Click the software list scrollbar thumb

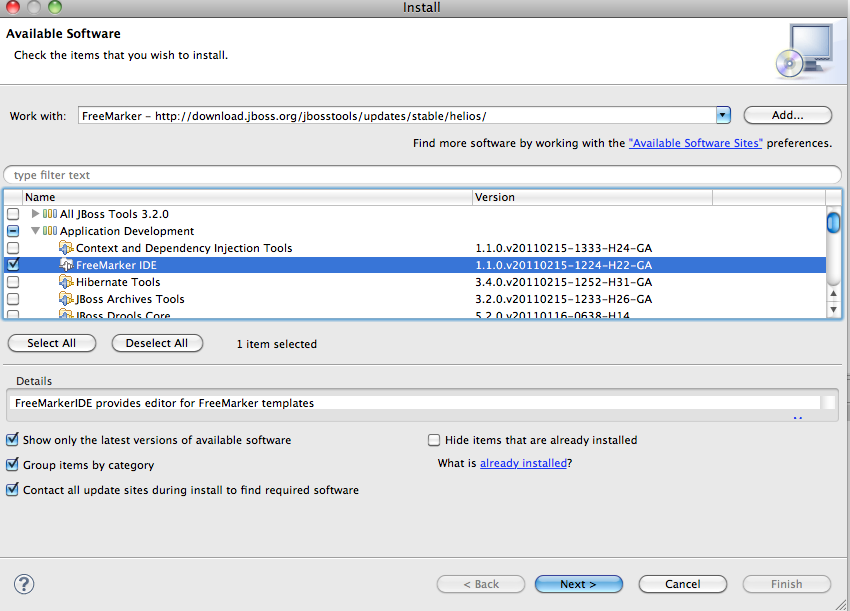pos(833,223)
